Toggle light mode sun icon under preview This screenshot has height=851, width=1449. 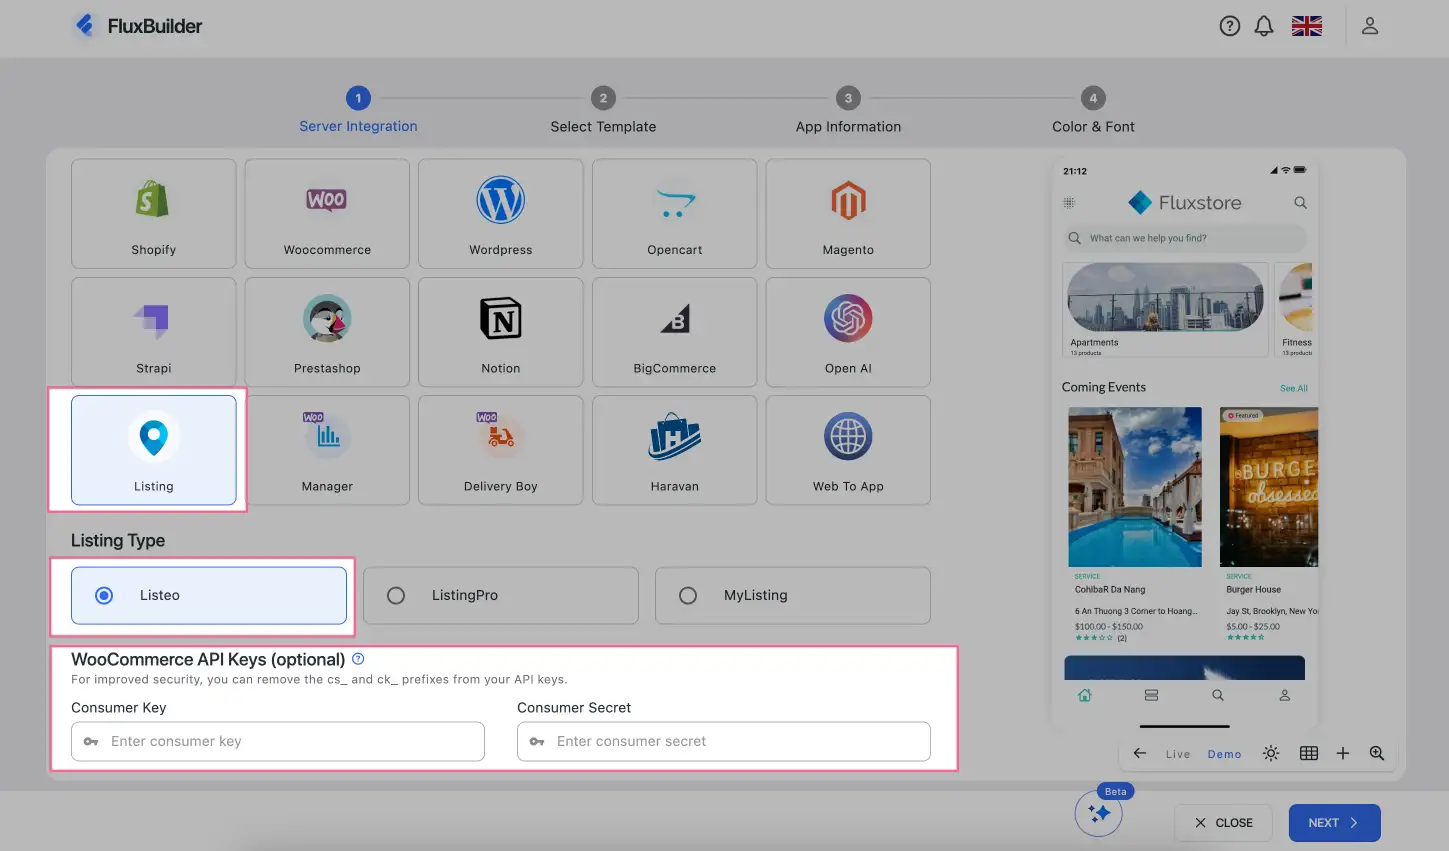pos(1271,754)
